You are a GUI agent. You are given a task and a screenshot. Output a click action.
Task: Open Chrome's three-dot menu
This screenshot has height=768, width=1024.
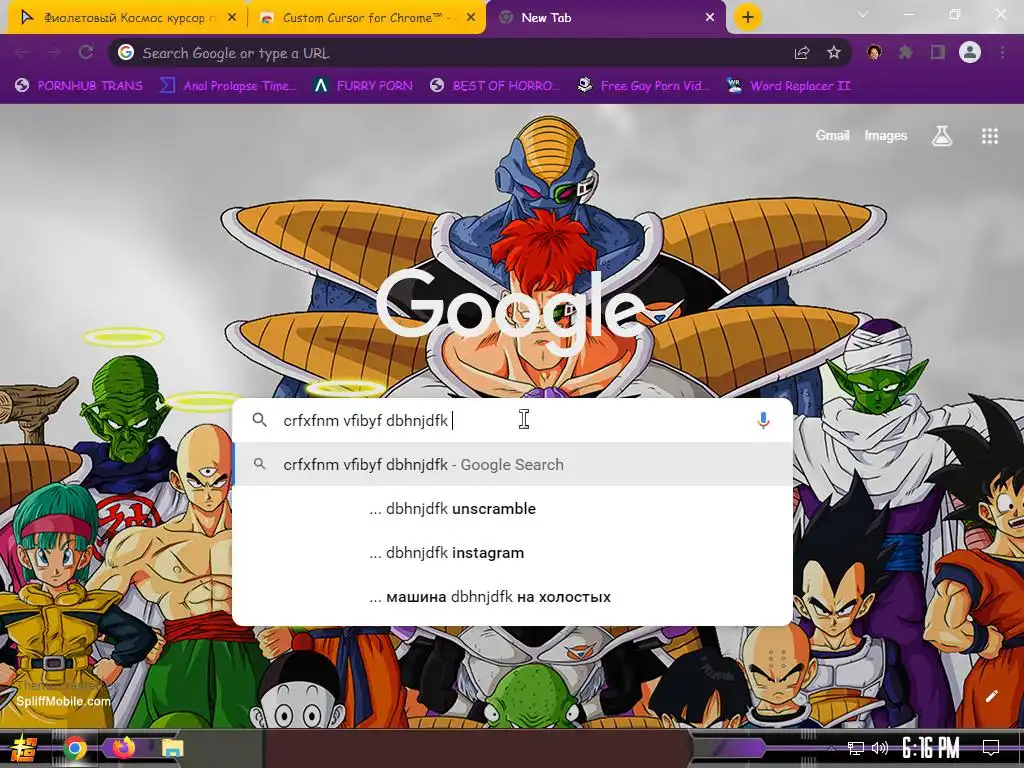pyautogui.click(x=1002, y=52)
